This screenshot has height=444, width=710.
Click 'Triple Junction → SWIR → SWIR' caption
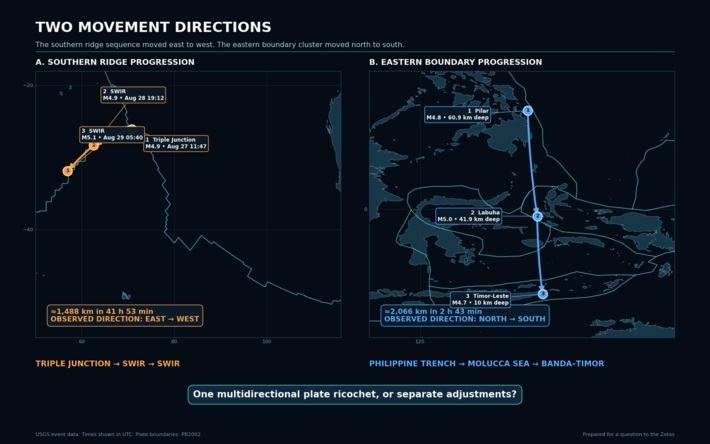coord(108,363)
